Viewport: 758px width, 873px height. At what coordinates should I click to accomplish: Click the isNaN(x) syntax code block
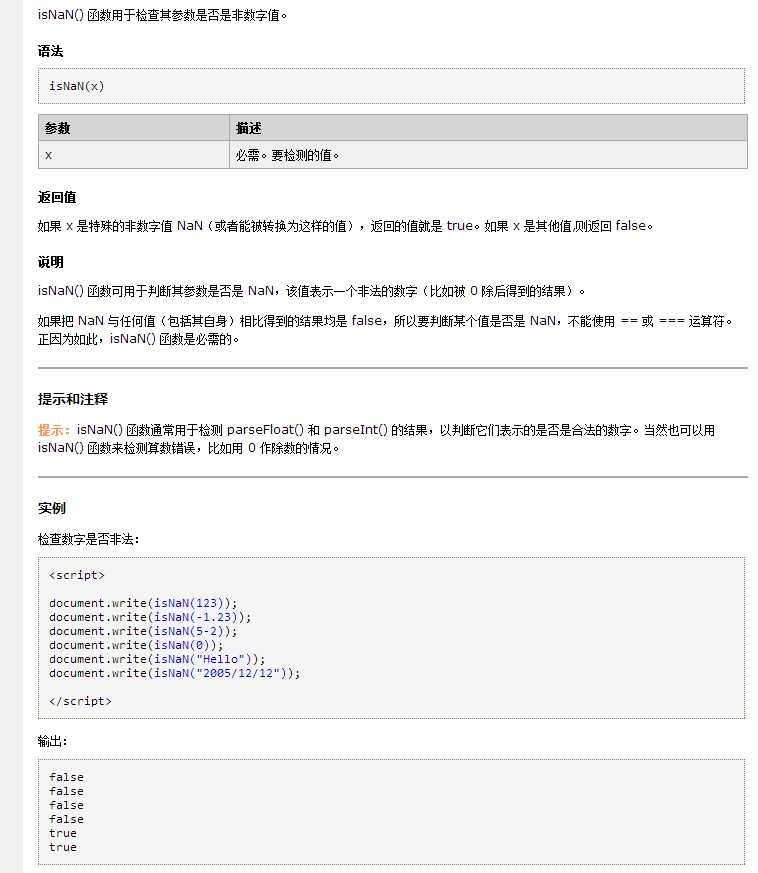pyautogui.click(x=391, y=86)
